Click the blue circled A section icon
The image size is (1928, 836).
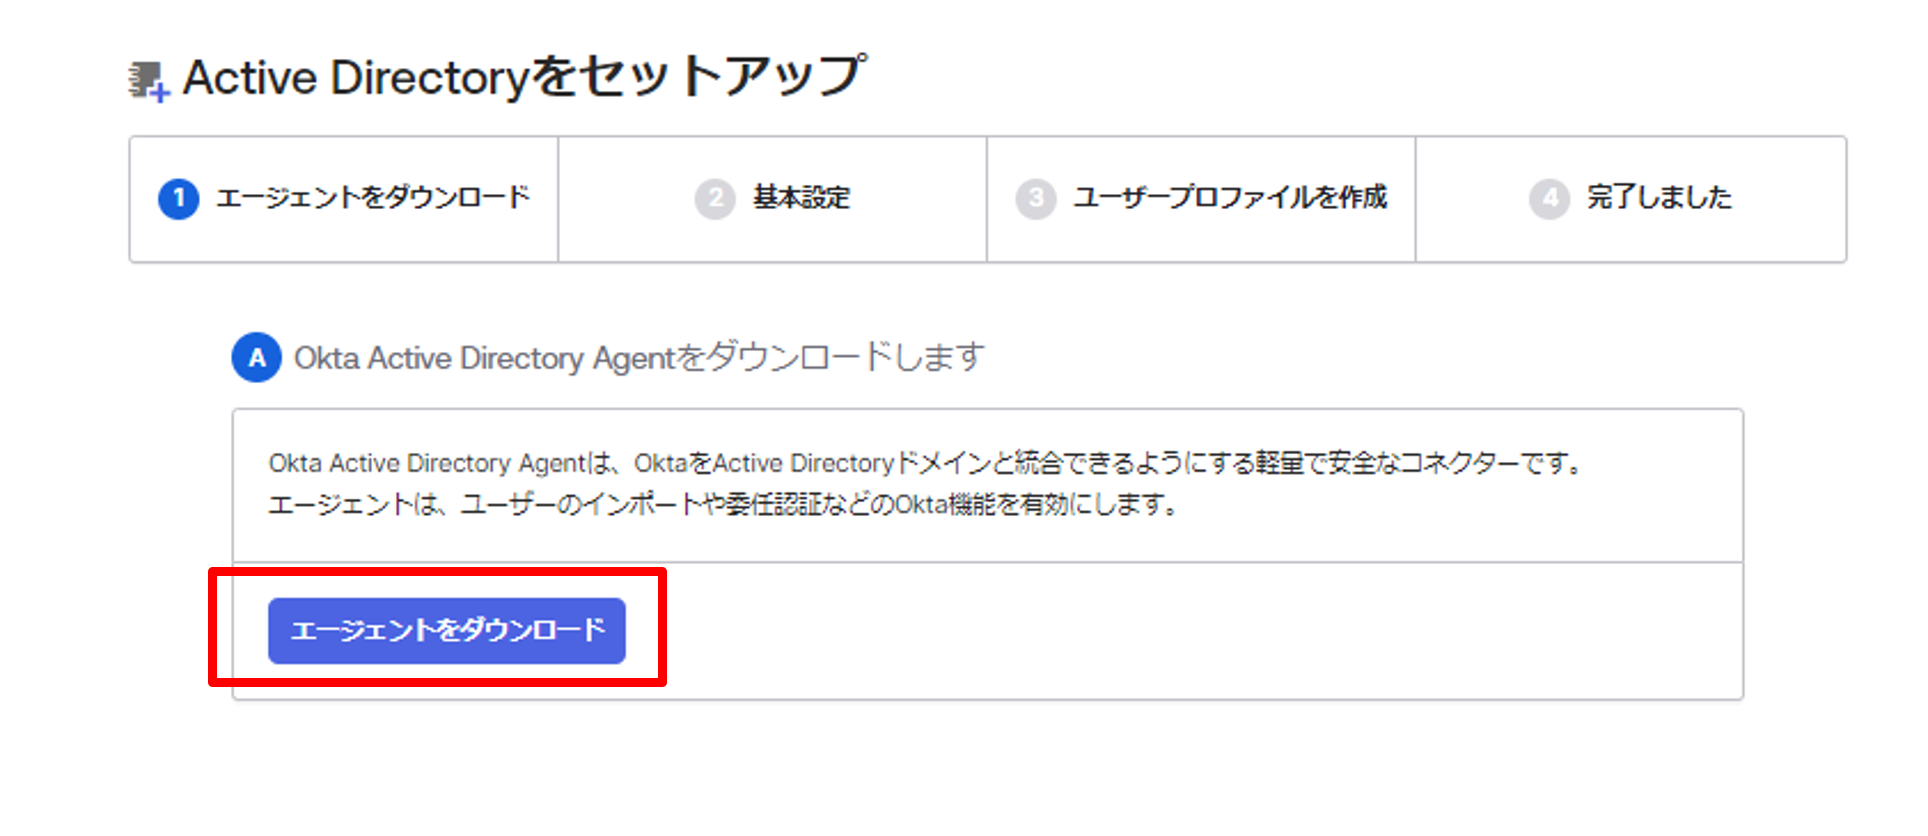pos(257,358)
